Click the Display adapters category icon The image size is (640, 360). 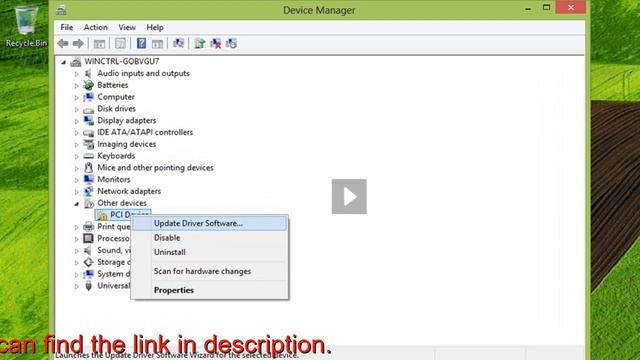[x=88, y=120]
